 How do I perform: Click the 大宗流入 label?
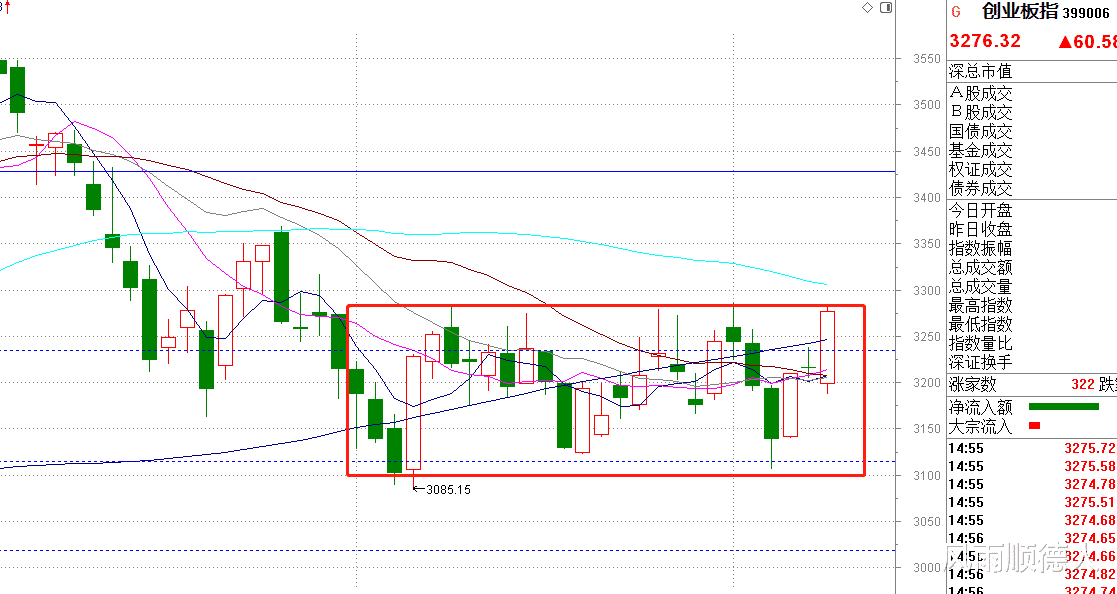(980, 427)
